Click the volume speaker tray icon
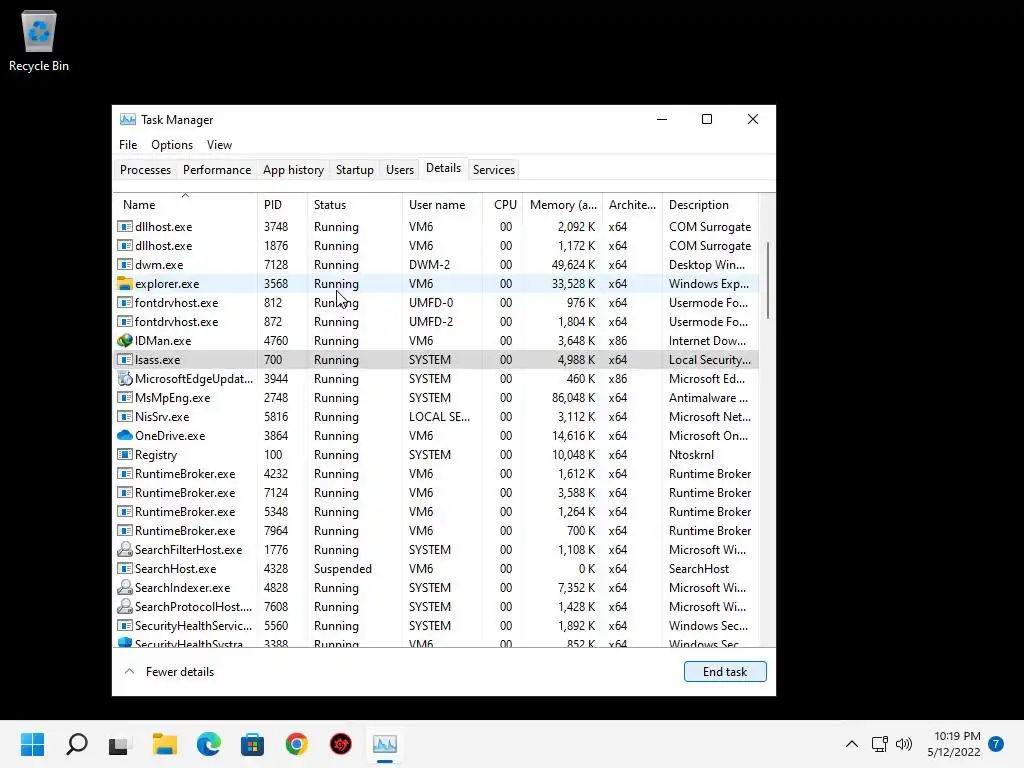The height and width of the screenshot is (768, 1024). click(x=904, y=744)
